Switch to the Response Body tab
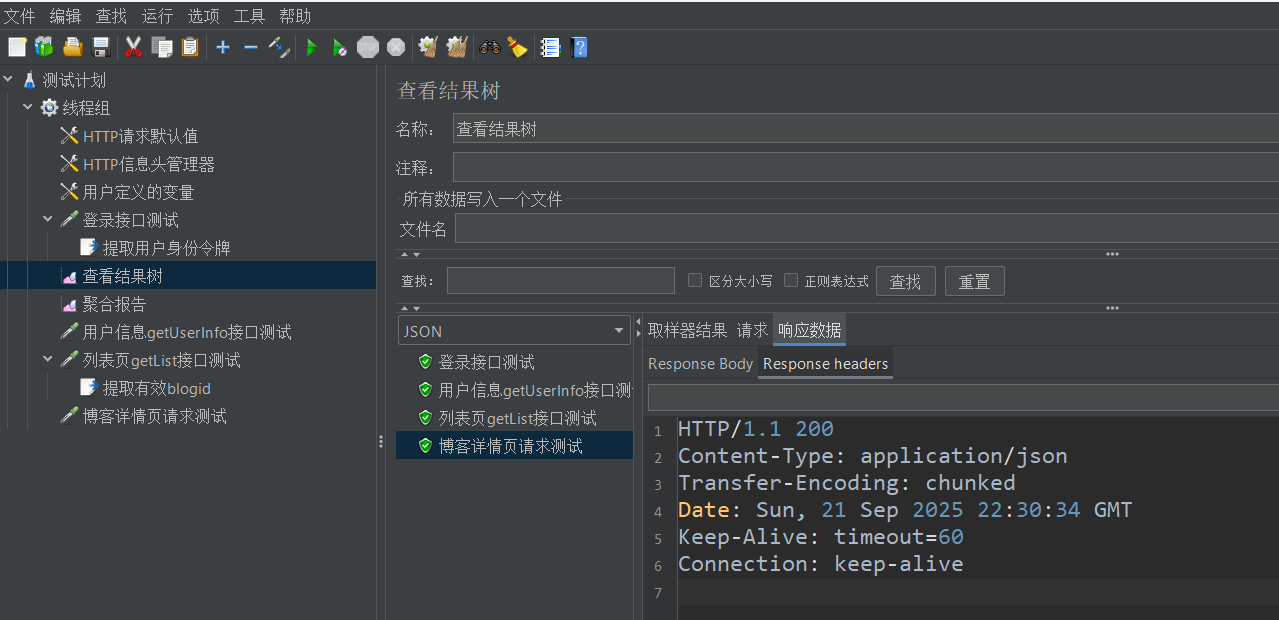 coord(700,364)
